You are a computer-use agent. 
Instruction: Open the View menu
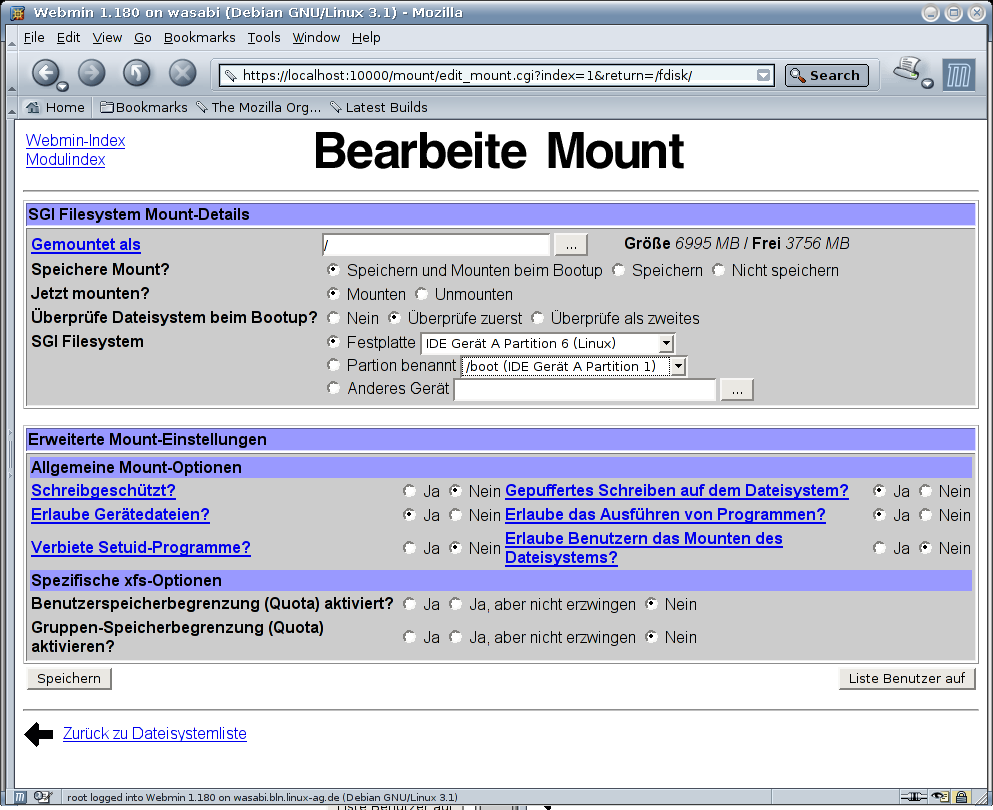pos(107,38)
